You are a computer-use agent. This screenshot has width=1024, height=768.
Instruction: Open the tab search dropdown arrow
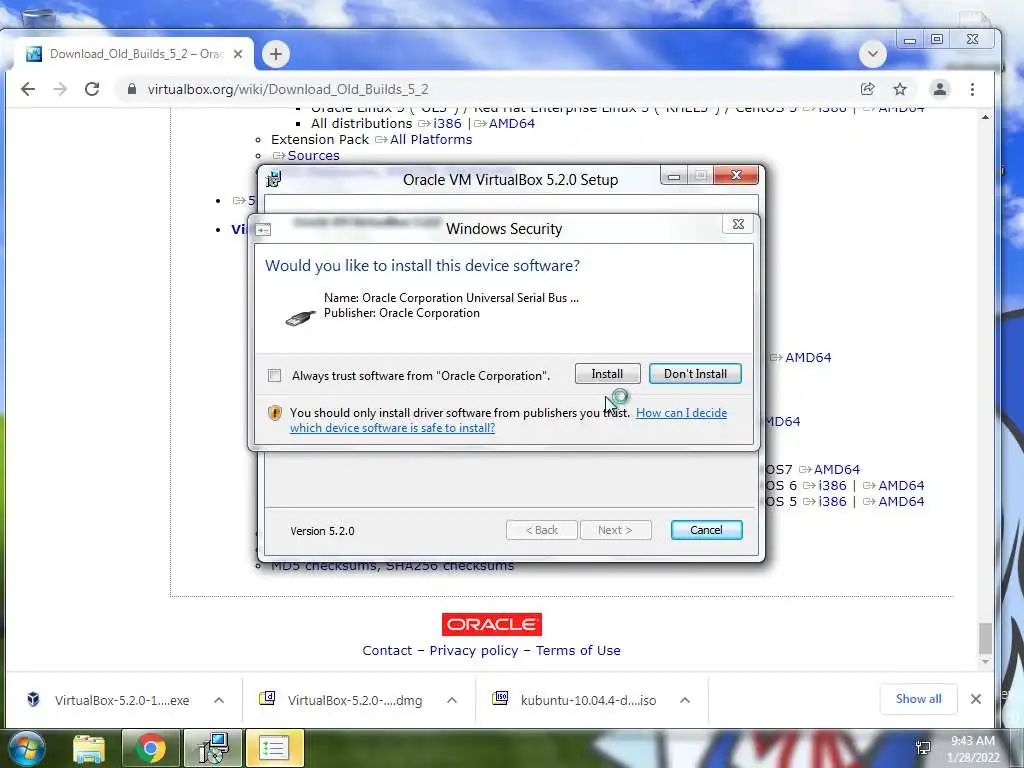(872, 54)
